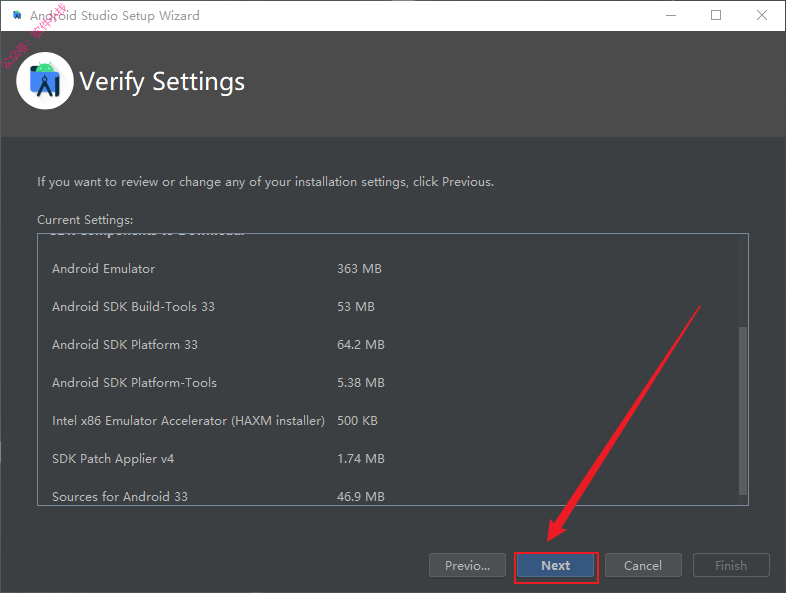Click the Current Settings label
786x593 pixels.
[85, 220]
